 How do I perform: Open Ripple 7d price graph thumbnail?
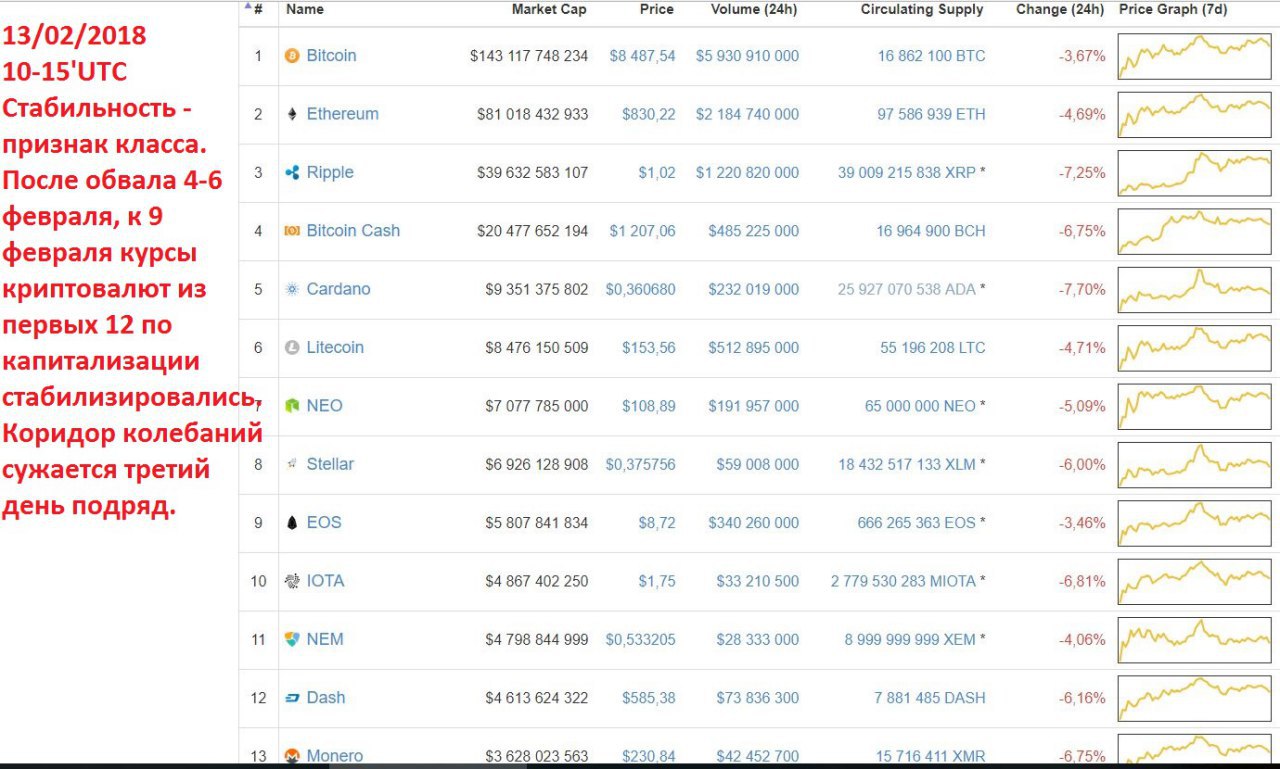pyautogui.click(x=1195, y=173)
